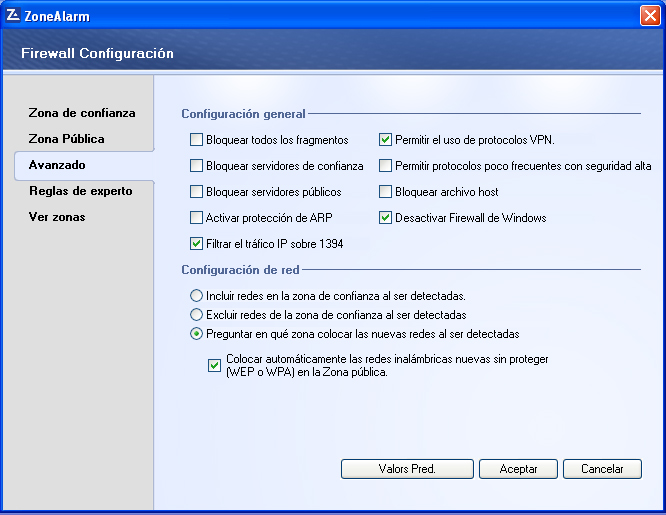Screen dimensions: 666x515
Task: Click the ZoneAlarm logo icon in title bar
Action: [13, 15]
